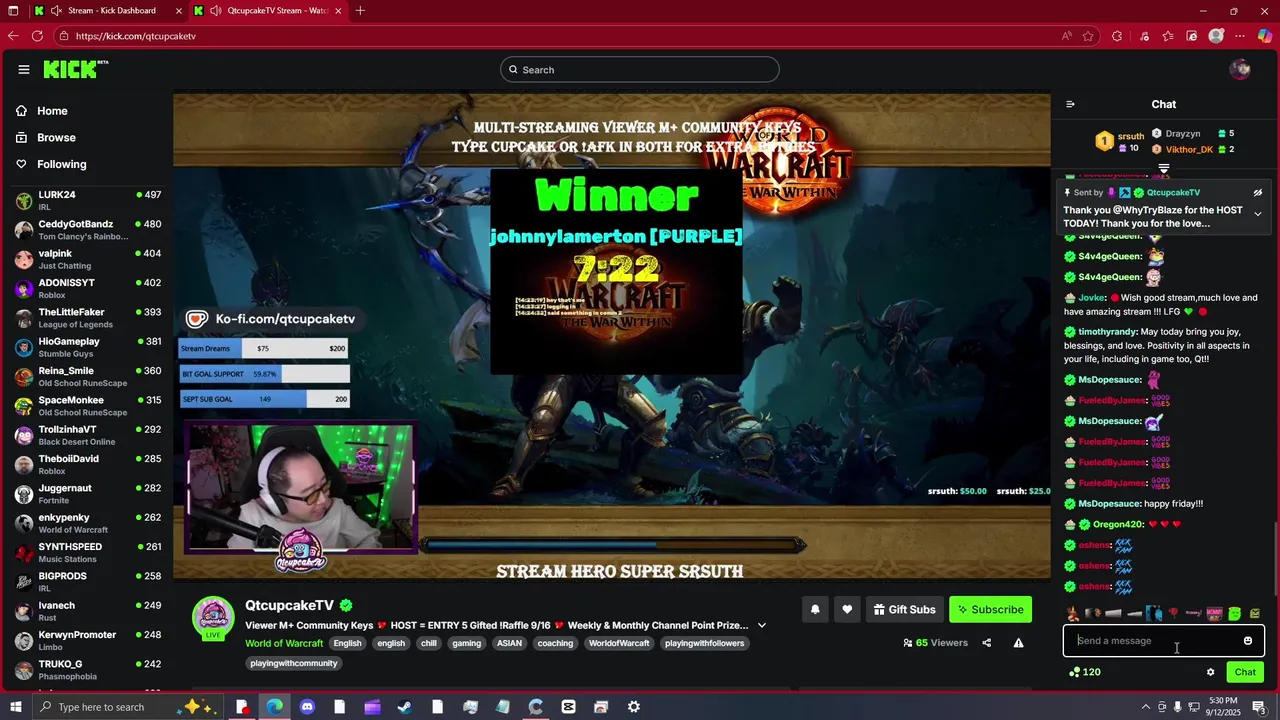Click QtcupcakeTV streamer avatar with LIVE badge
Image resolution: width=1280 pixels, height=720 pixels.
click(x=213, y=618)
